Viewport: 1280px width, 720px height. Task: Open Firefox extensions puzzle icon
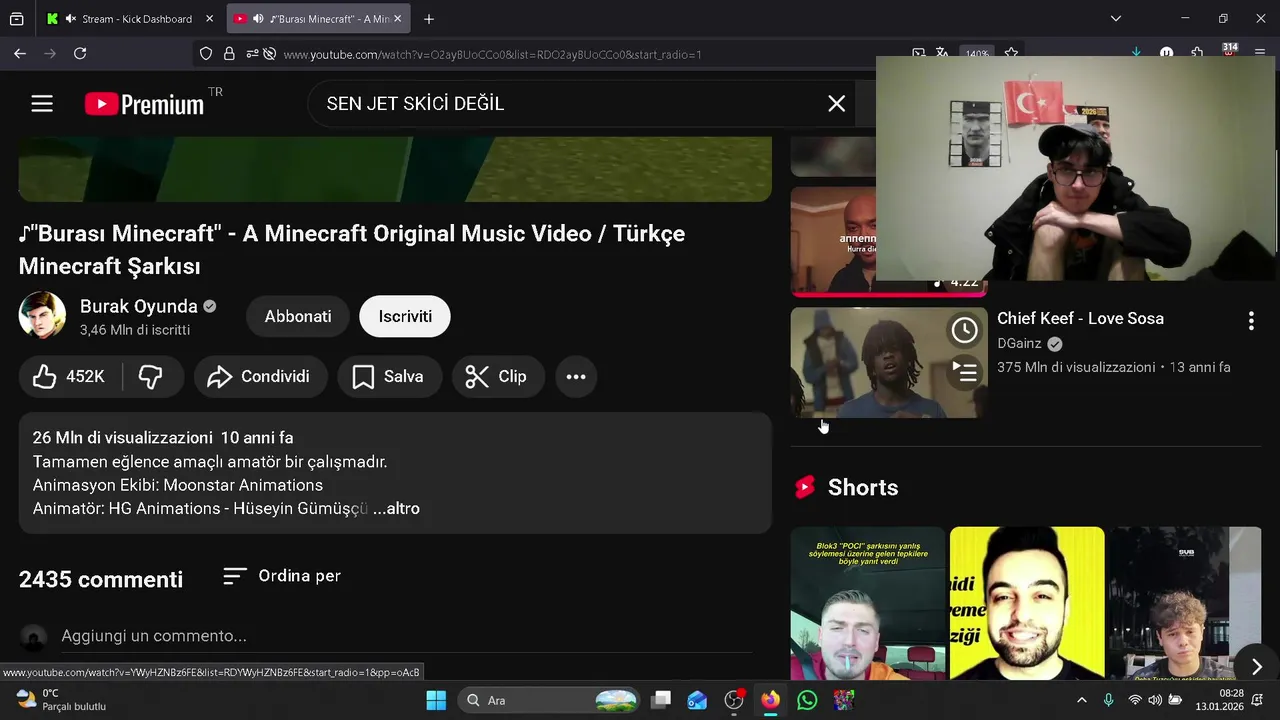[x=1197, y=53]
